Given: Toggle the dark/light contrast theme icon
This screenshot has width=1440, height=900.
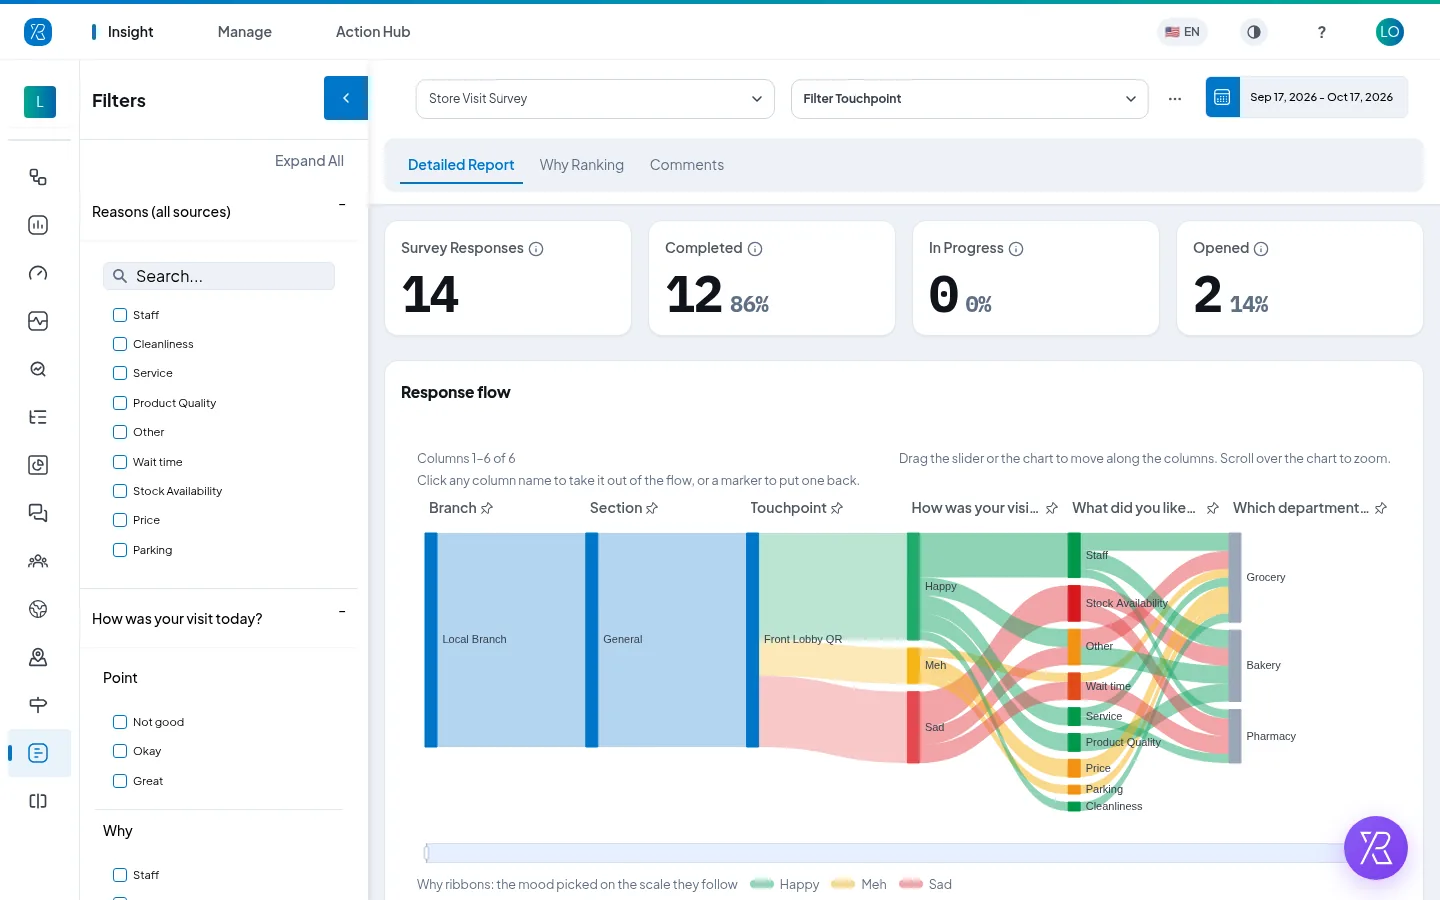Looking at the screenshot, I should (x=1254, y=32).
